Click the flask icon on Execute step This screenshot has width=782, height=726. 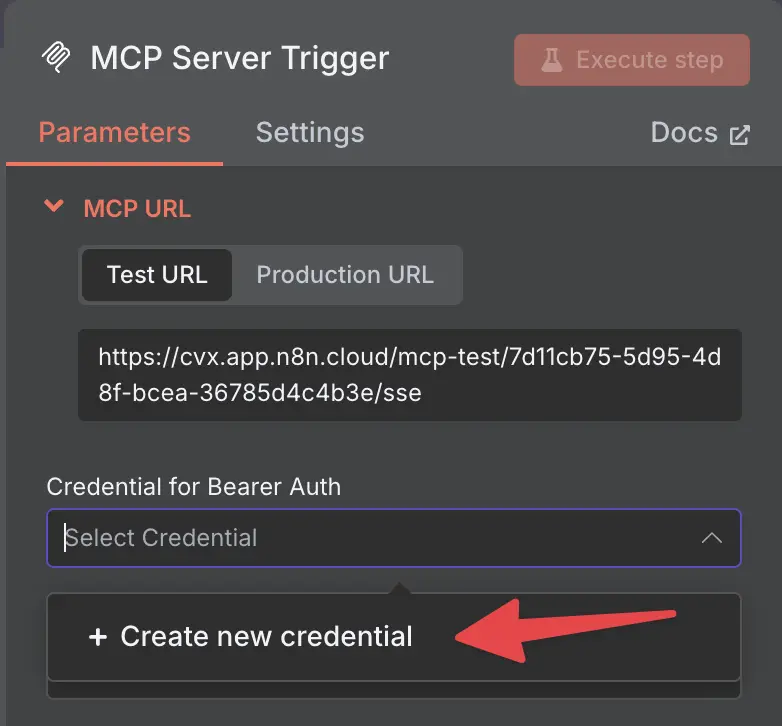[552, 60]
